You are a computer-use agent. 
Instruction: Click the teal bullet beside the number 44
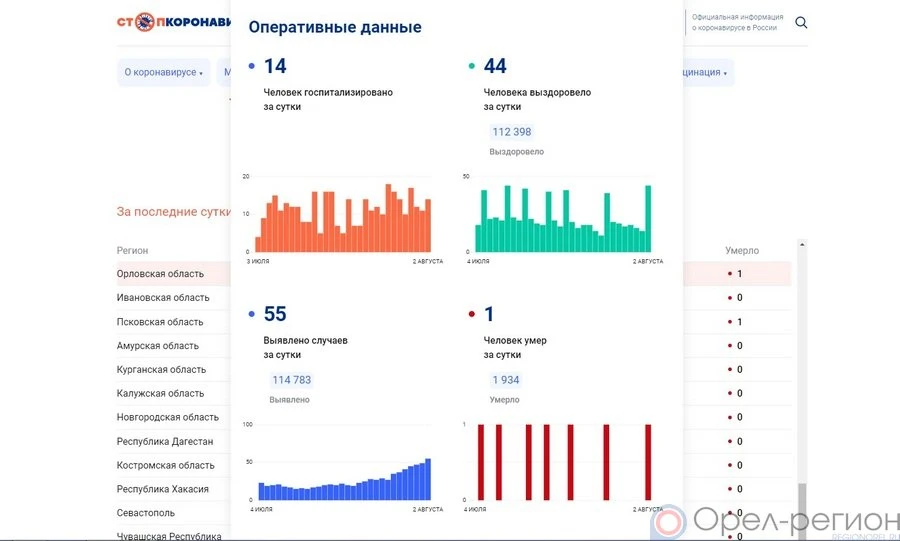click(x=471, y=67)
